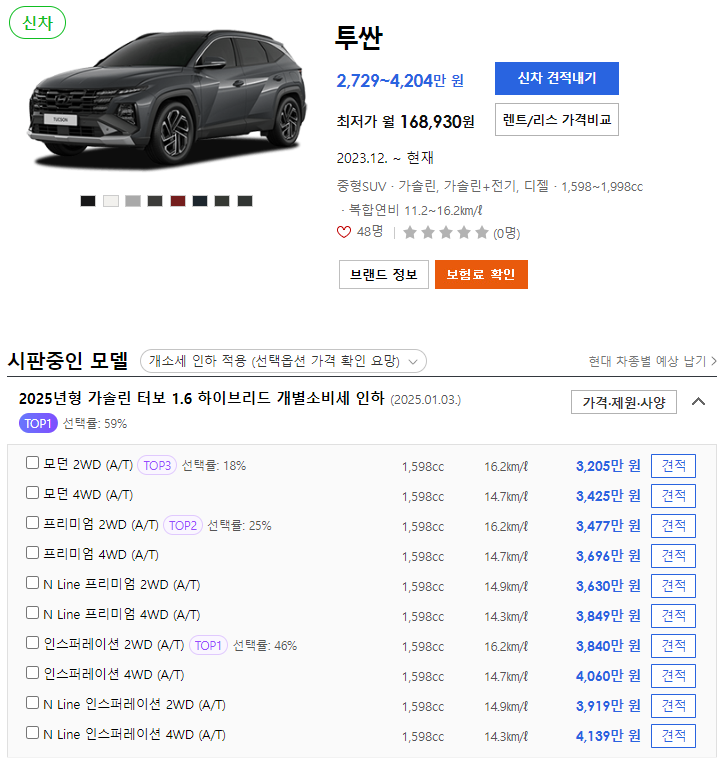728x762 pixels.
Task: Open 현대 차종별 예상 납기 link
Action: click(x=652, y=361)
